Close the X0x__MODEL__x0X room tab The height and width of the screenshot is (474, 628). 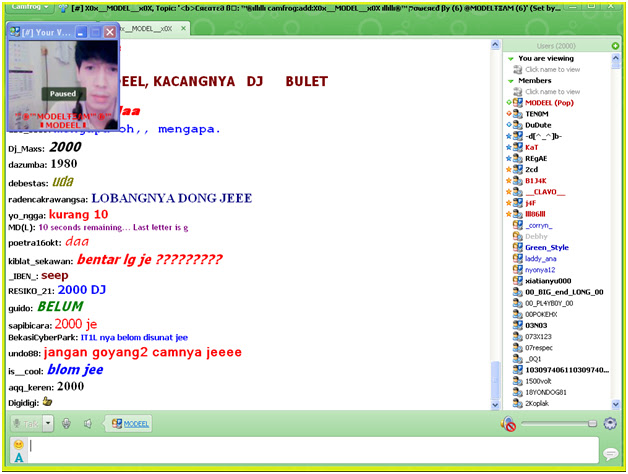pyautogui.click(x=183, y=28)
